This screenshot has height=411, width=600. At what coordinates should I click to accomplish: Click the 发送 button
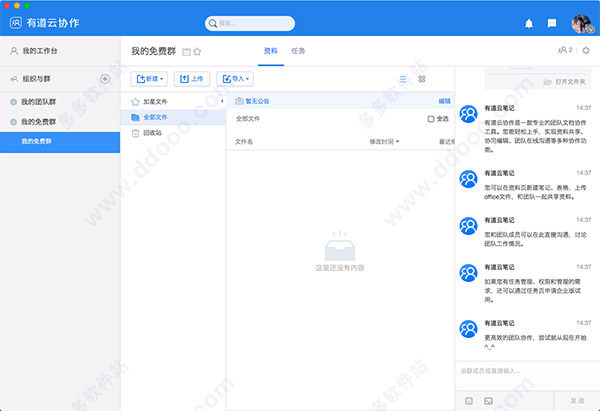[577, 401]
